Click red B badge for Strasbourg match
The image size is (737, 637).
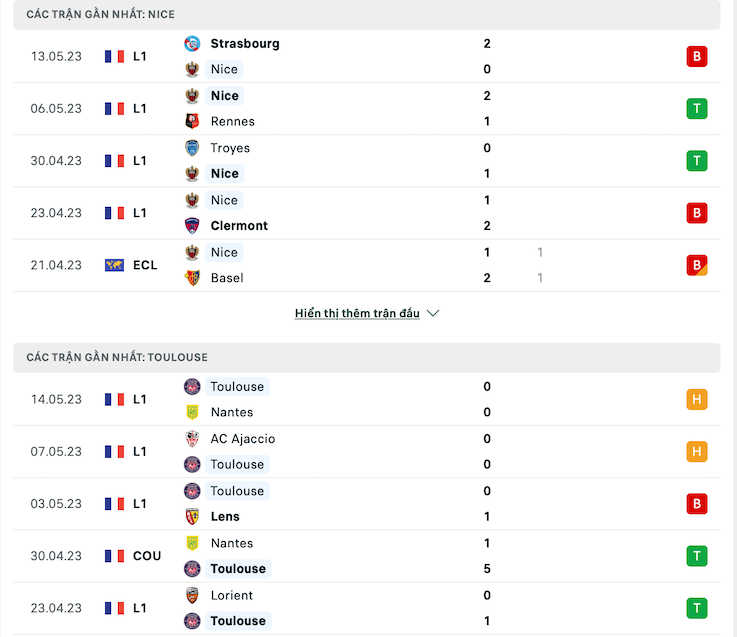[697, 56]
